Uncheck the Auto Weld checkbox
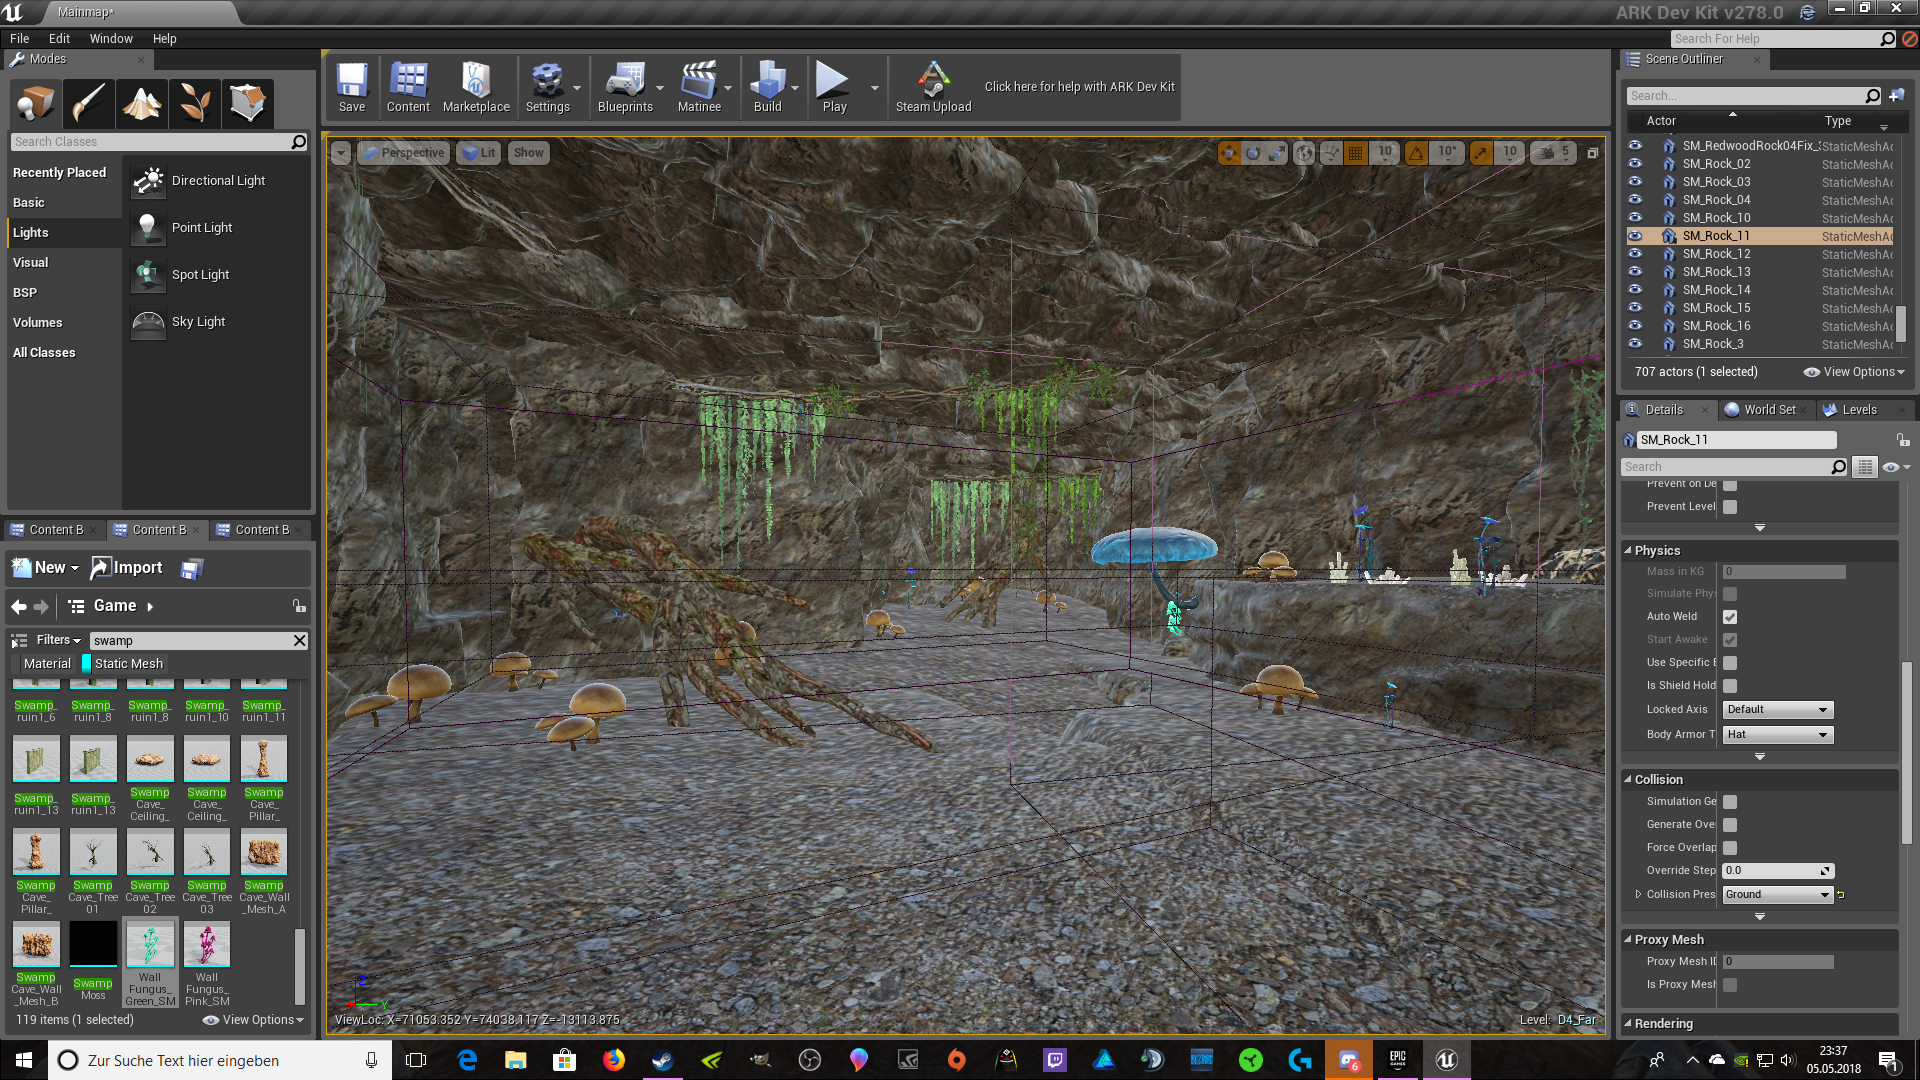 coord(1730,617)
